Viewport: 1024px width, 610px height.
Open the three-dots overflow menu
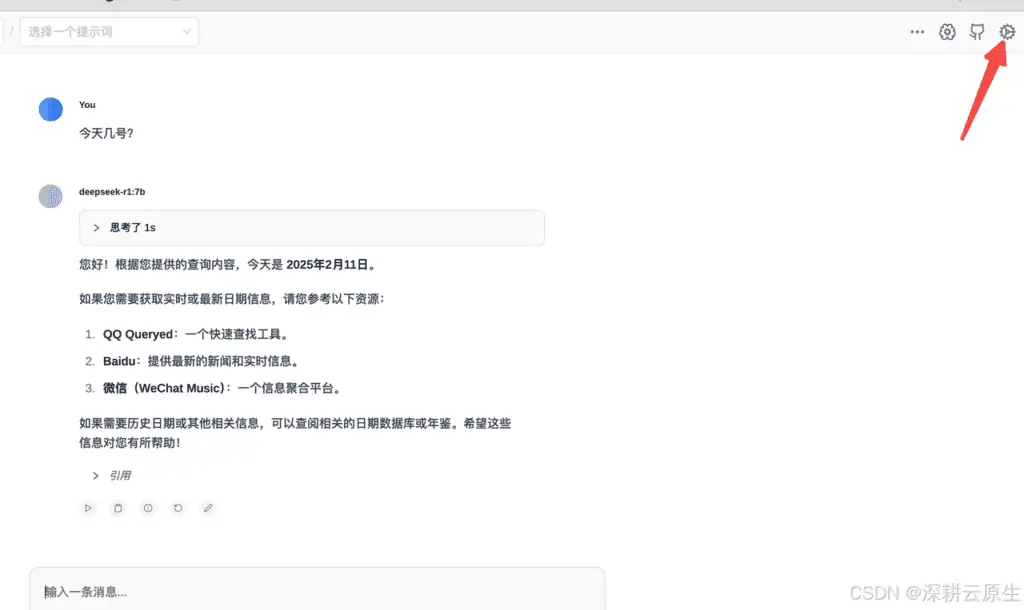917,31
